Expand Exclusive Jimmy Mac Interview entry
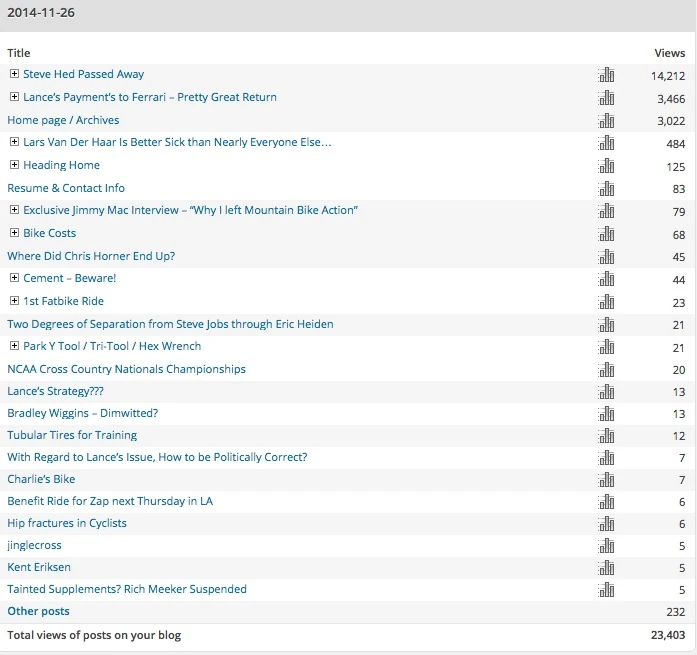Viewport: 697px width, 655px height. [14, 210]
